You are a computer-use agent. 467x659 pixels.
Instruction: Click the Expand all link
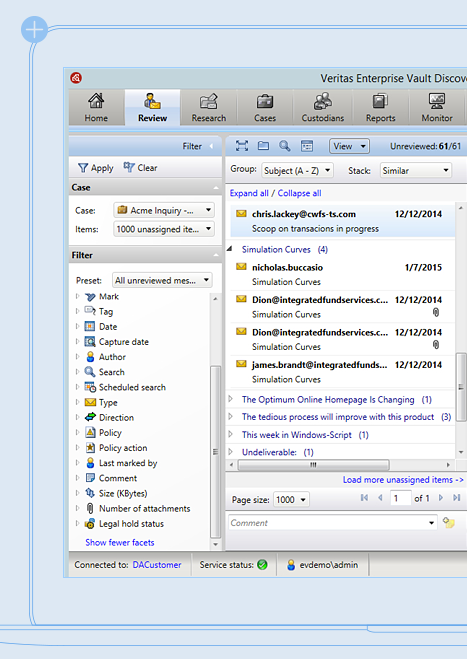tap(249, 193)
